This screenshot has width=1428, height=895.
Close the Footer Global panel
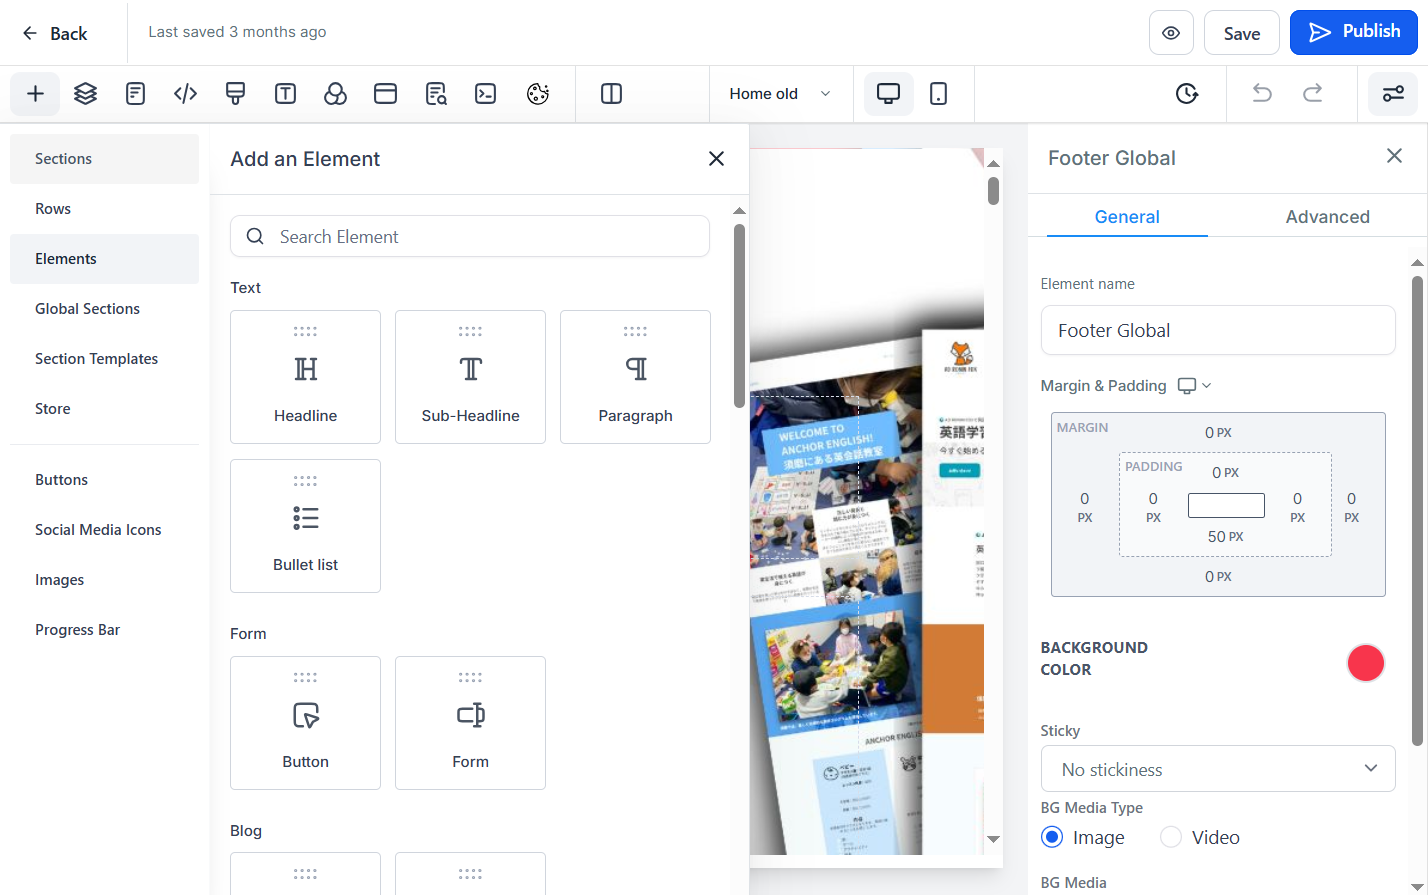pyautogui.click(x=1394, y=156)
